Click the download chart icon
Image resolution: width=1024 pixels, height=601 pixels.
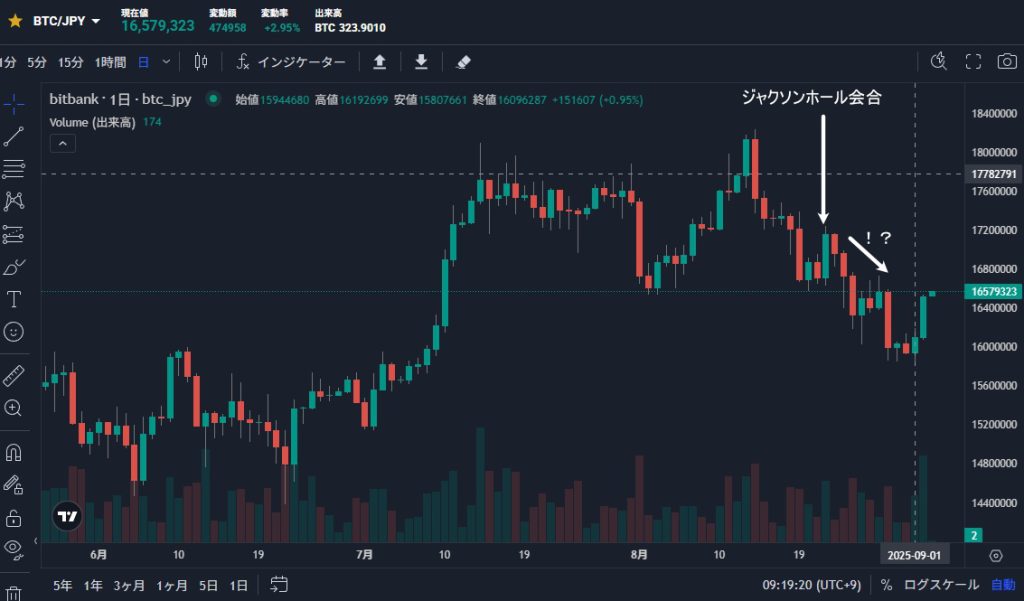[x=421, y=62]
